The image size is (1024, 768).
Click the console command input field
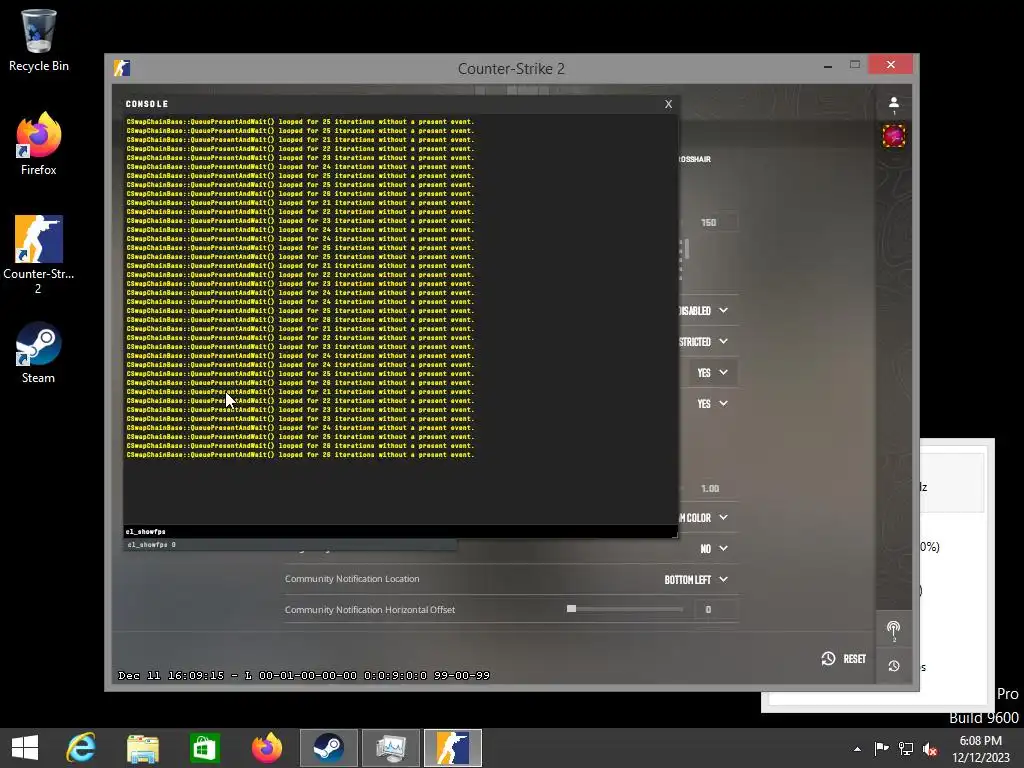(400, 532)
